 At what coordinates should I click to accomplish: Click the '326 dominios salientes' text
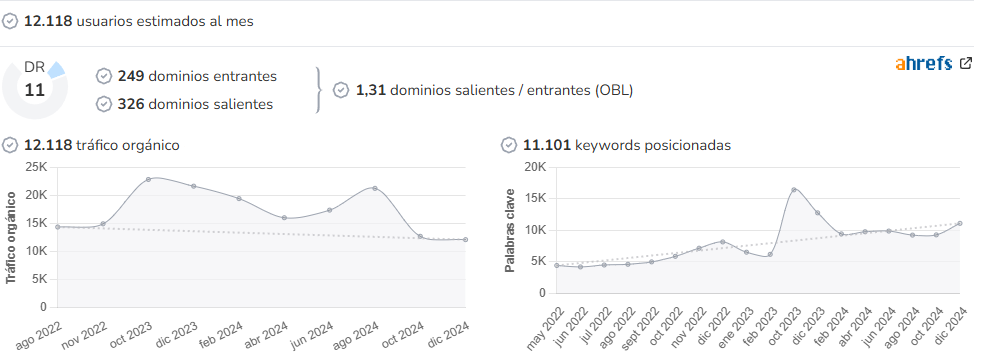tap(195, 105)
